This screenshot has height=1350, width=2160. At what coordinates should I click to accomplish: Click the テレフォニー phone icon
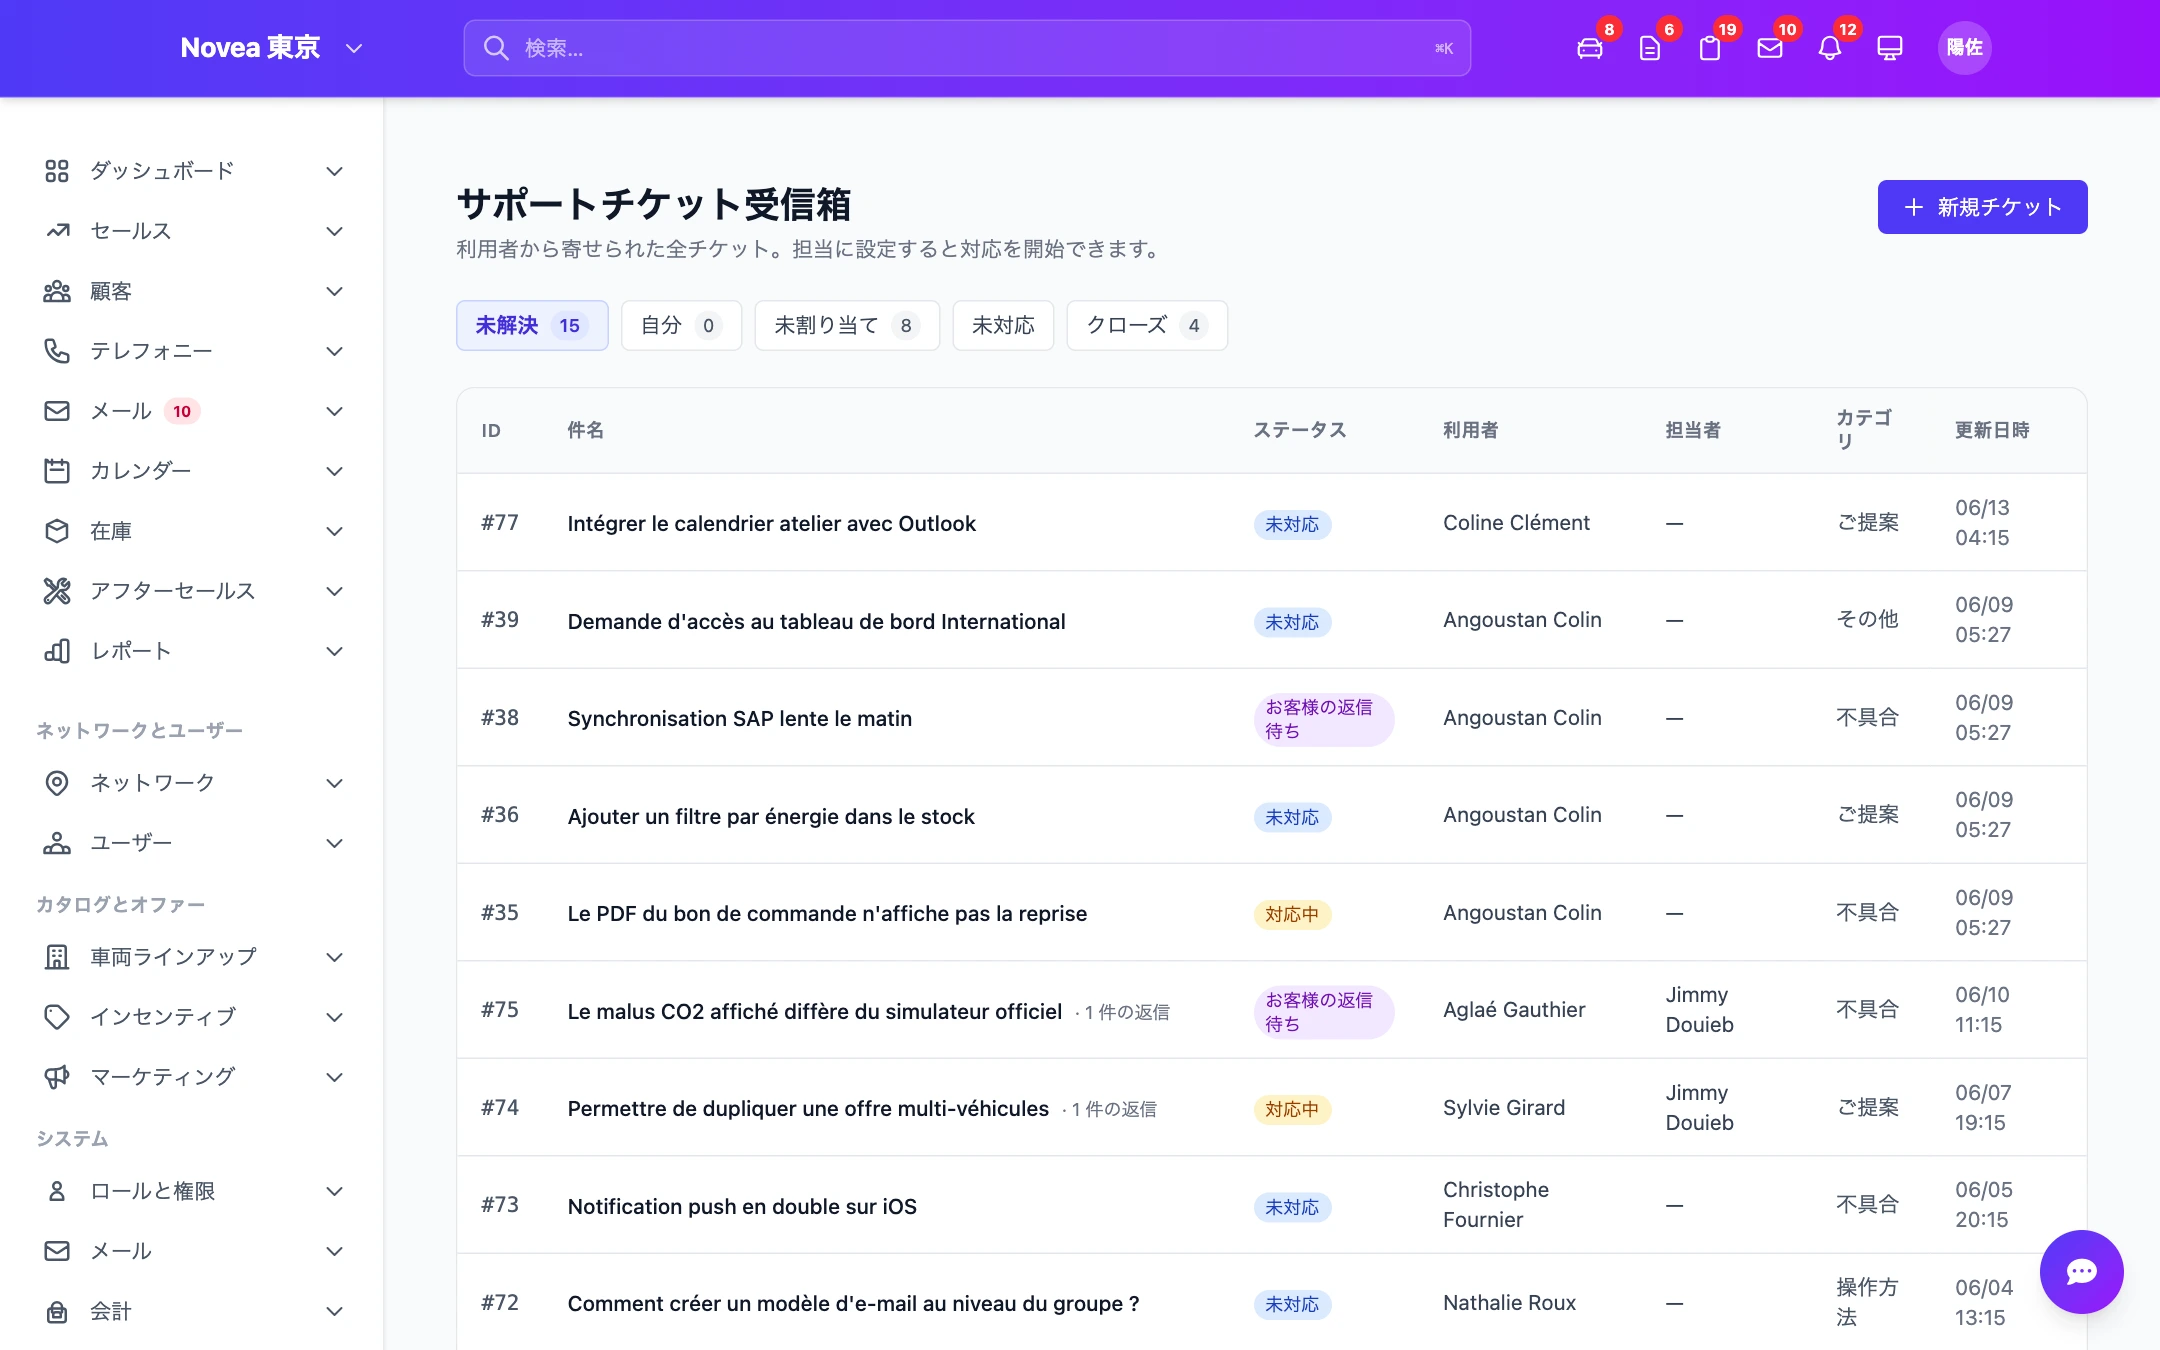tap(57, 351)
